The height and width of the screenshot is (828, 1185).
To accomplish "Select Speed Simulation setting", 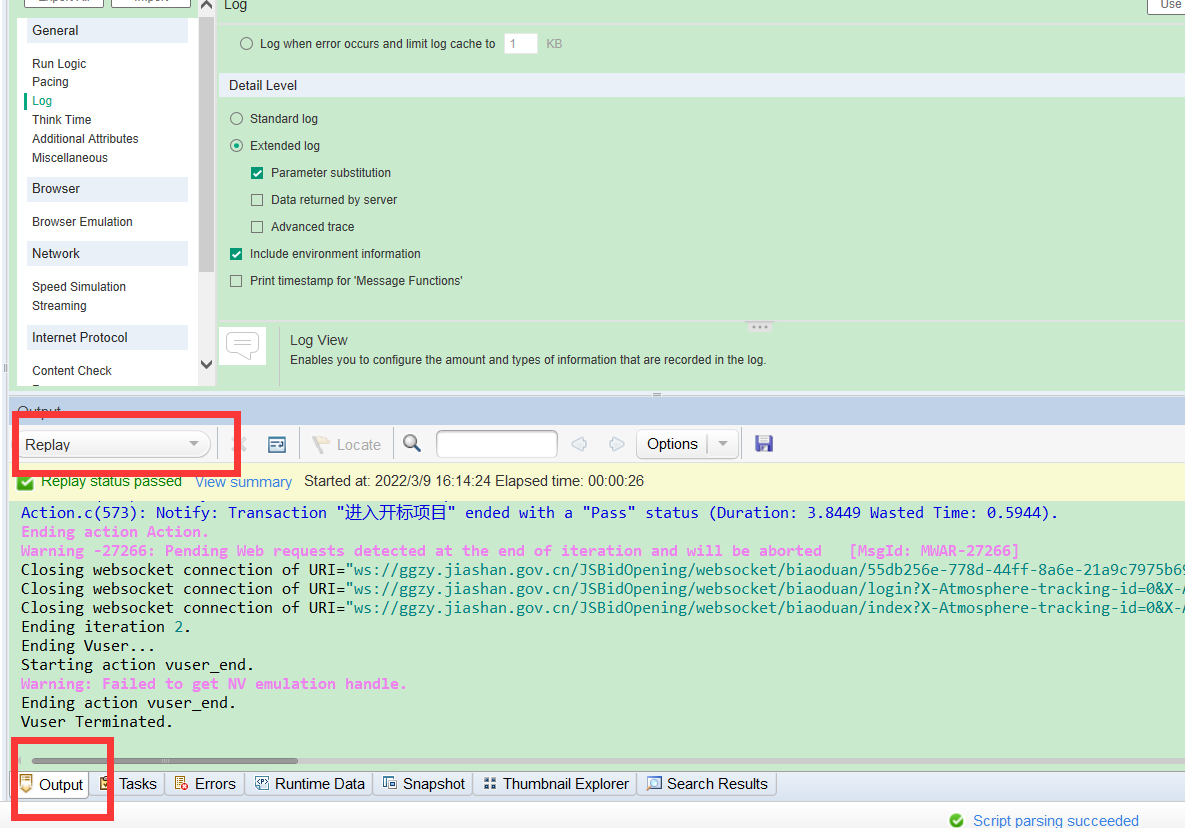I will click(79, 286).
